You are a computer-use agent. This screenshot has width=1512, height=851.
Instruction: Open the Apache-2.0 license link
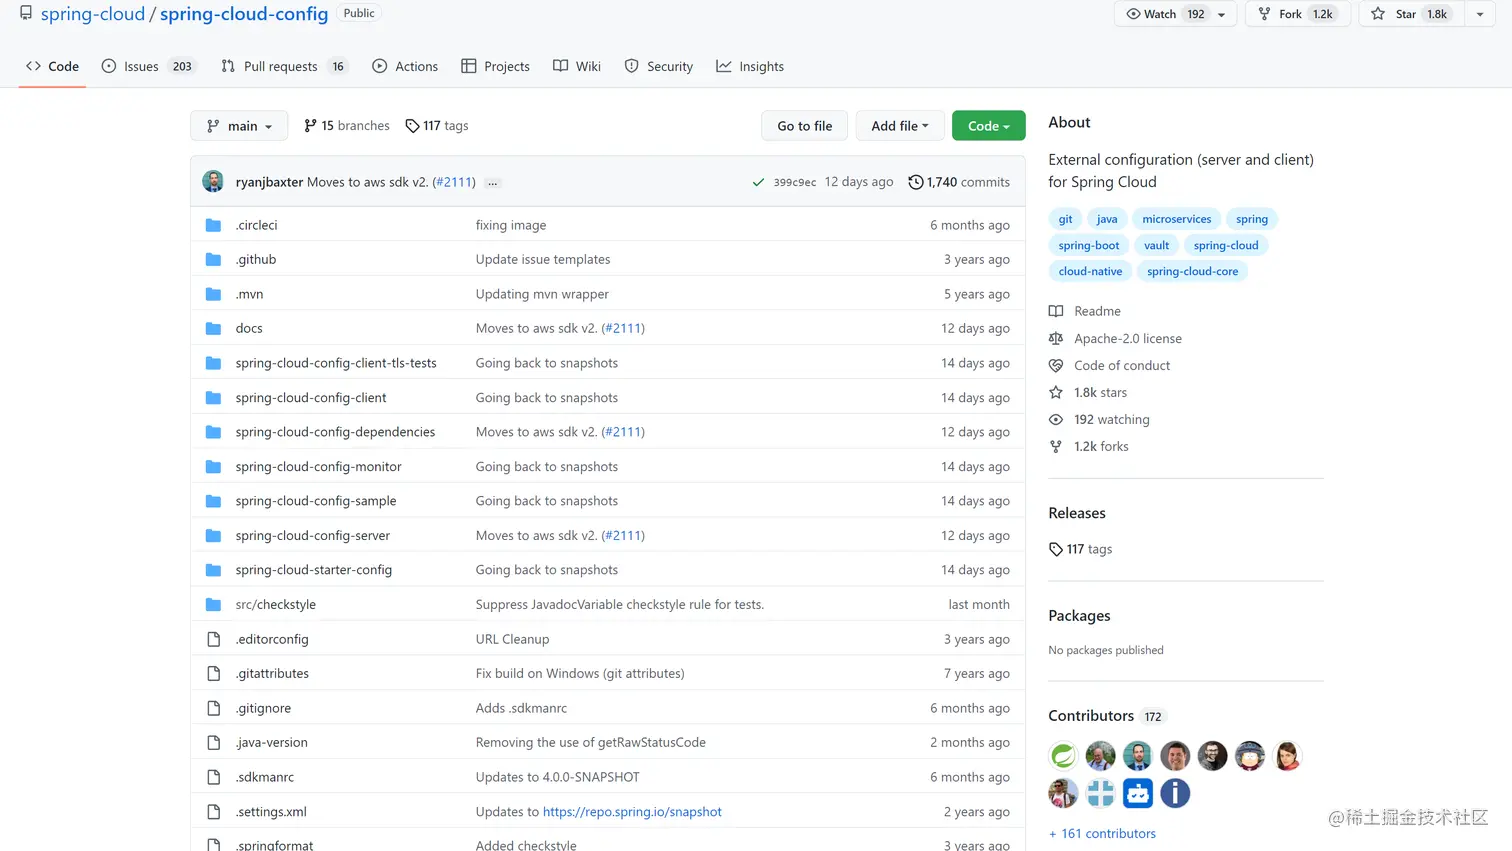tap(1128, 338)
